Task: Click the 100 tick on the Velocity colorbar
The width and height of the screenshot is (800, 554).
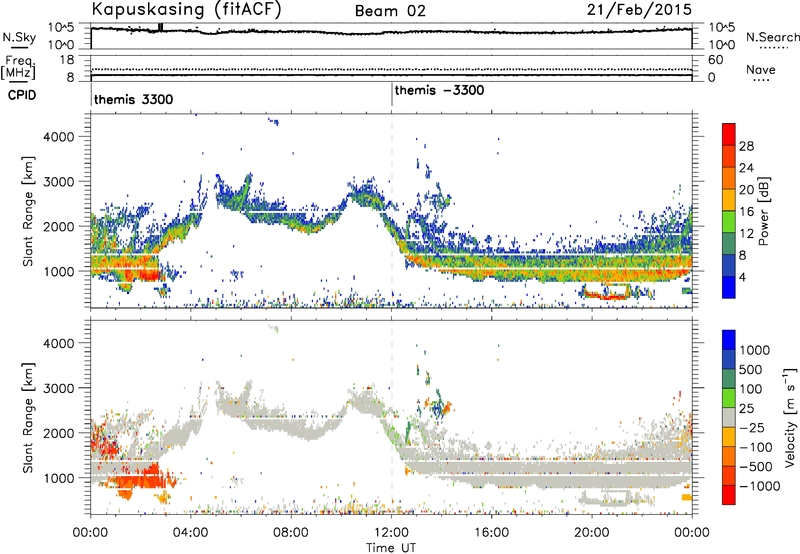Action: [749, 389]
